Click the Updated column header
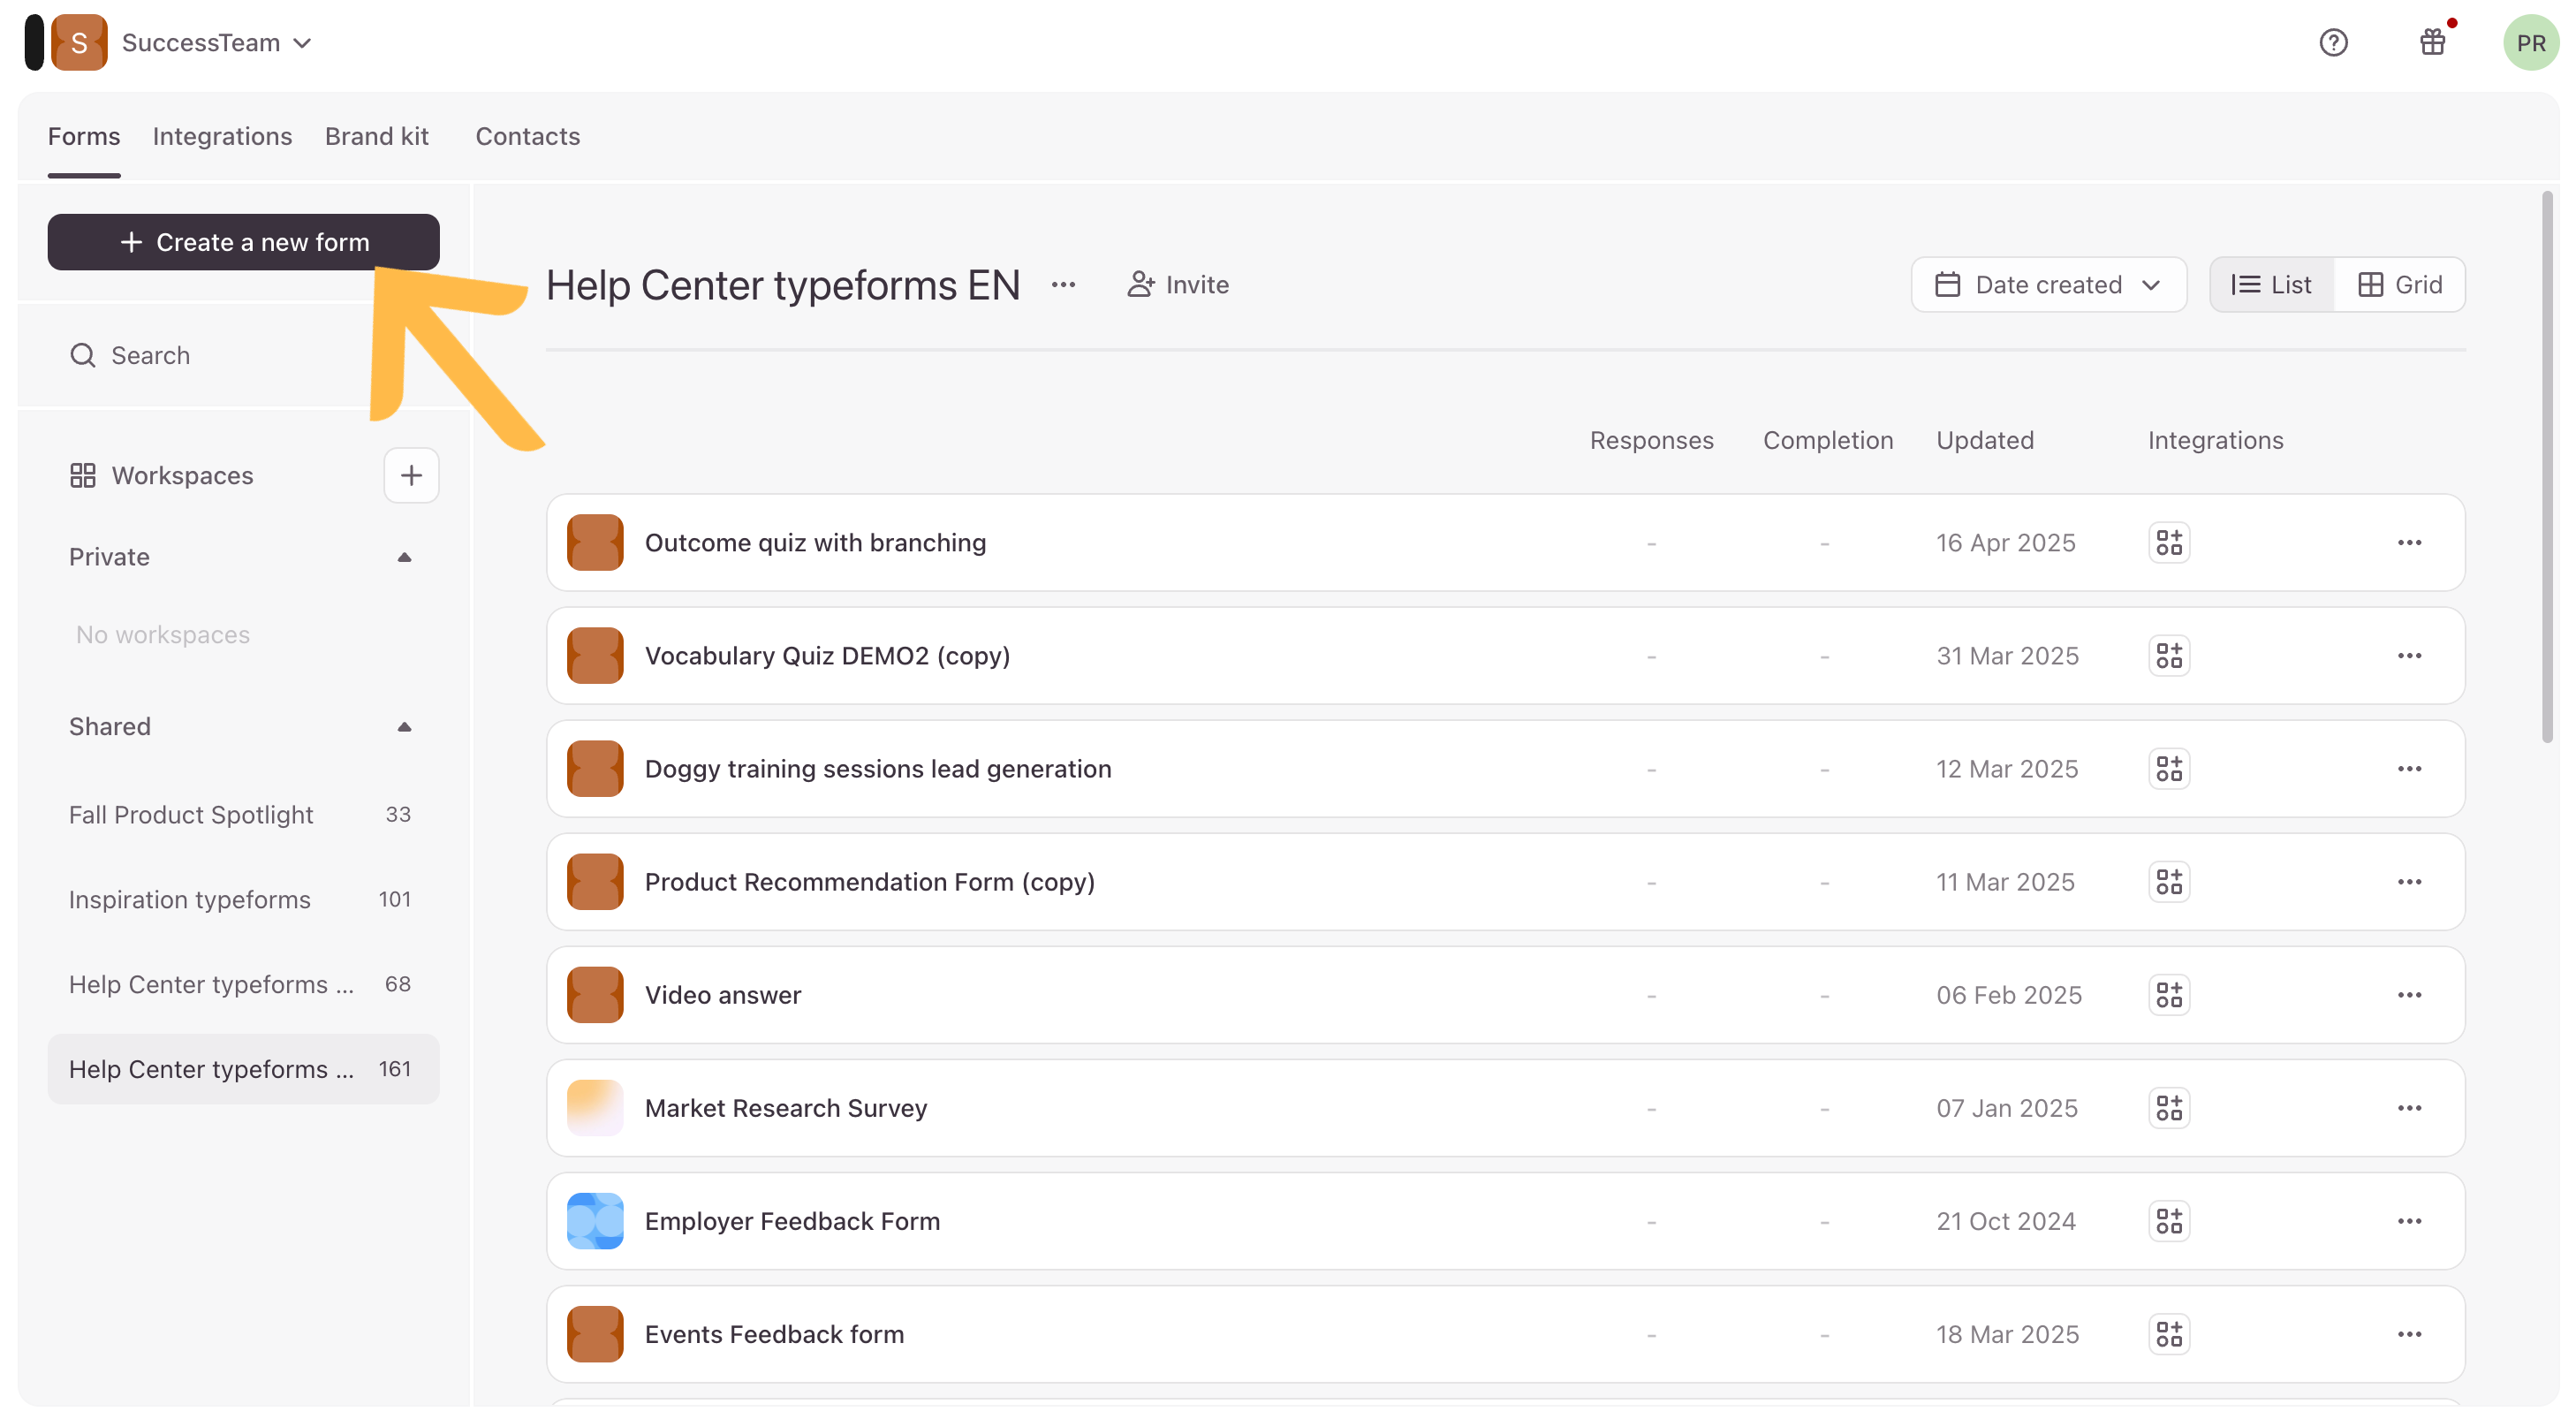Viewport: 2576px width, 1419px height. (1984, 441)
